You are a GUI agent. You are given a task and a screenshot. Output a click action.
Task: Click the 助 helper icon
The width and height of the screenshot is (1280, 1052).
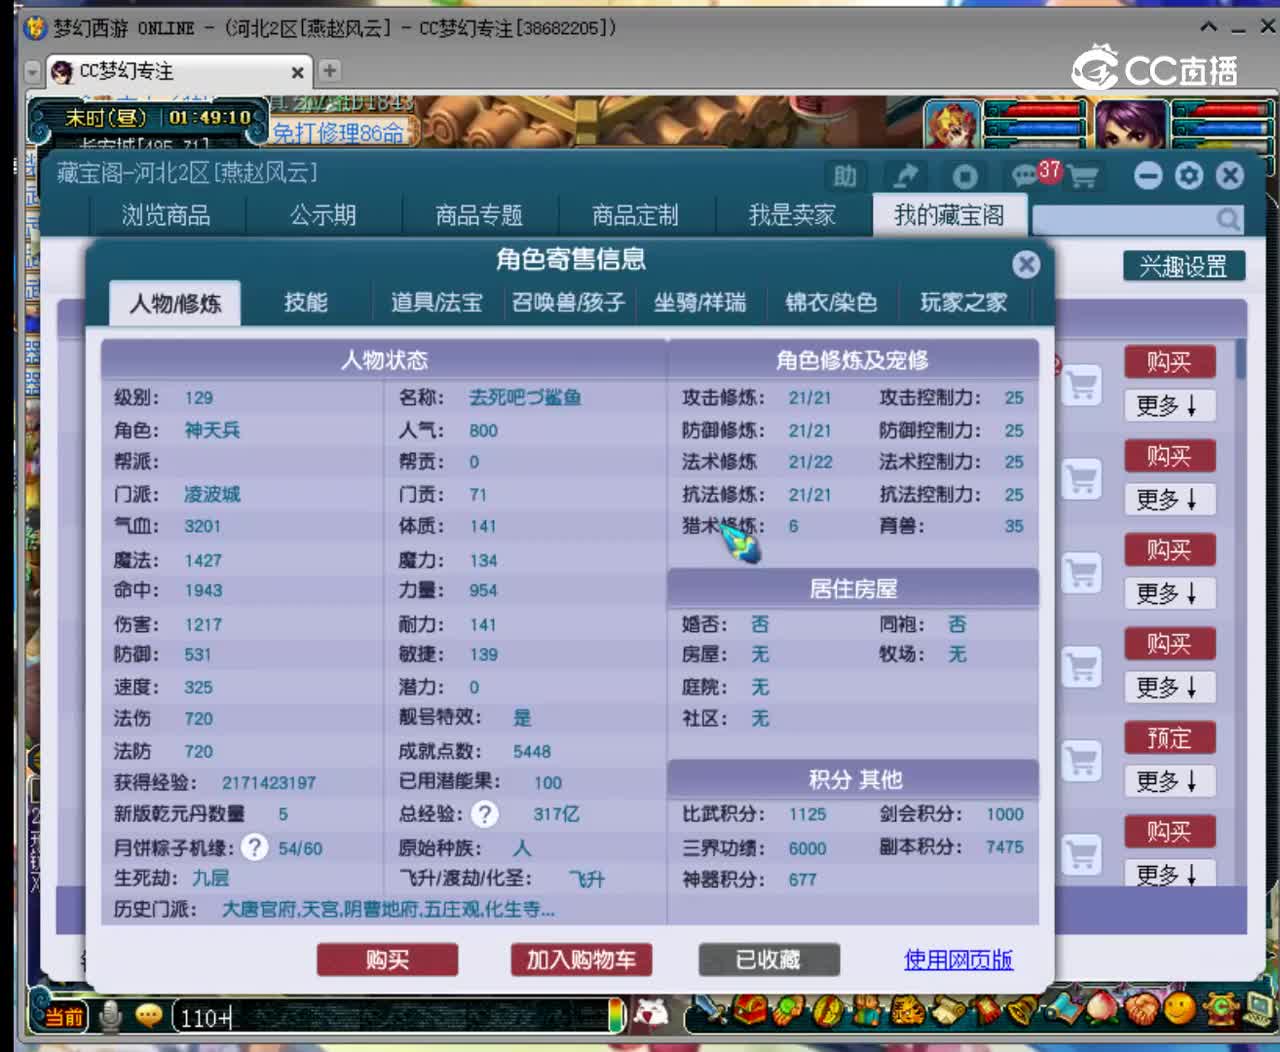[845, 177]
